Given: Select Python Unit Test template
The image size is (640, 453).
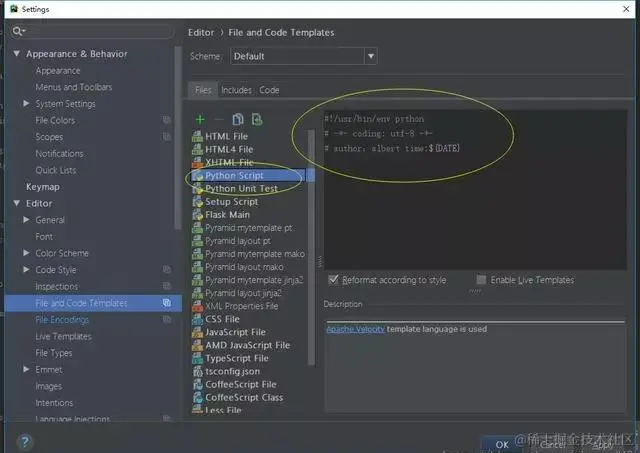Looking at the screenshot, I should coord(241,189).
